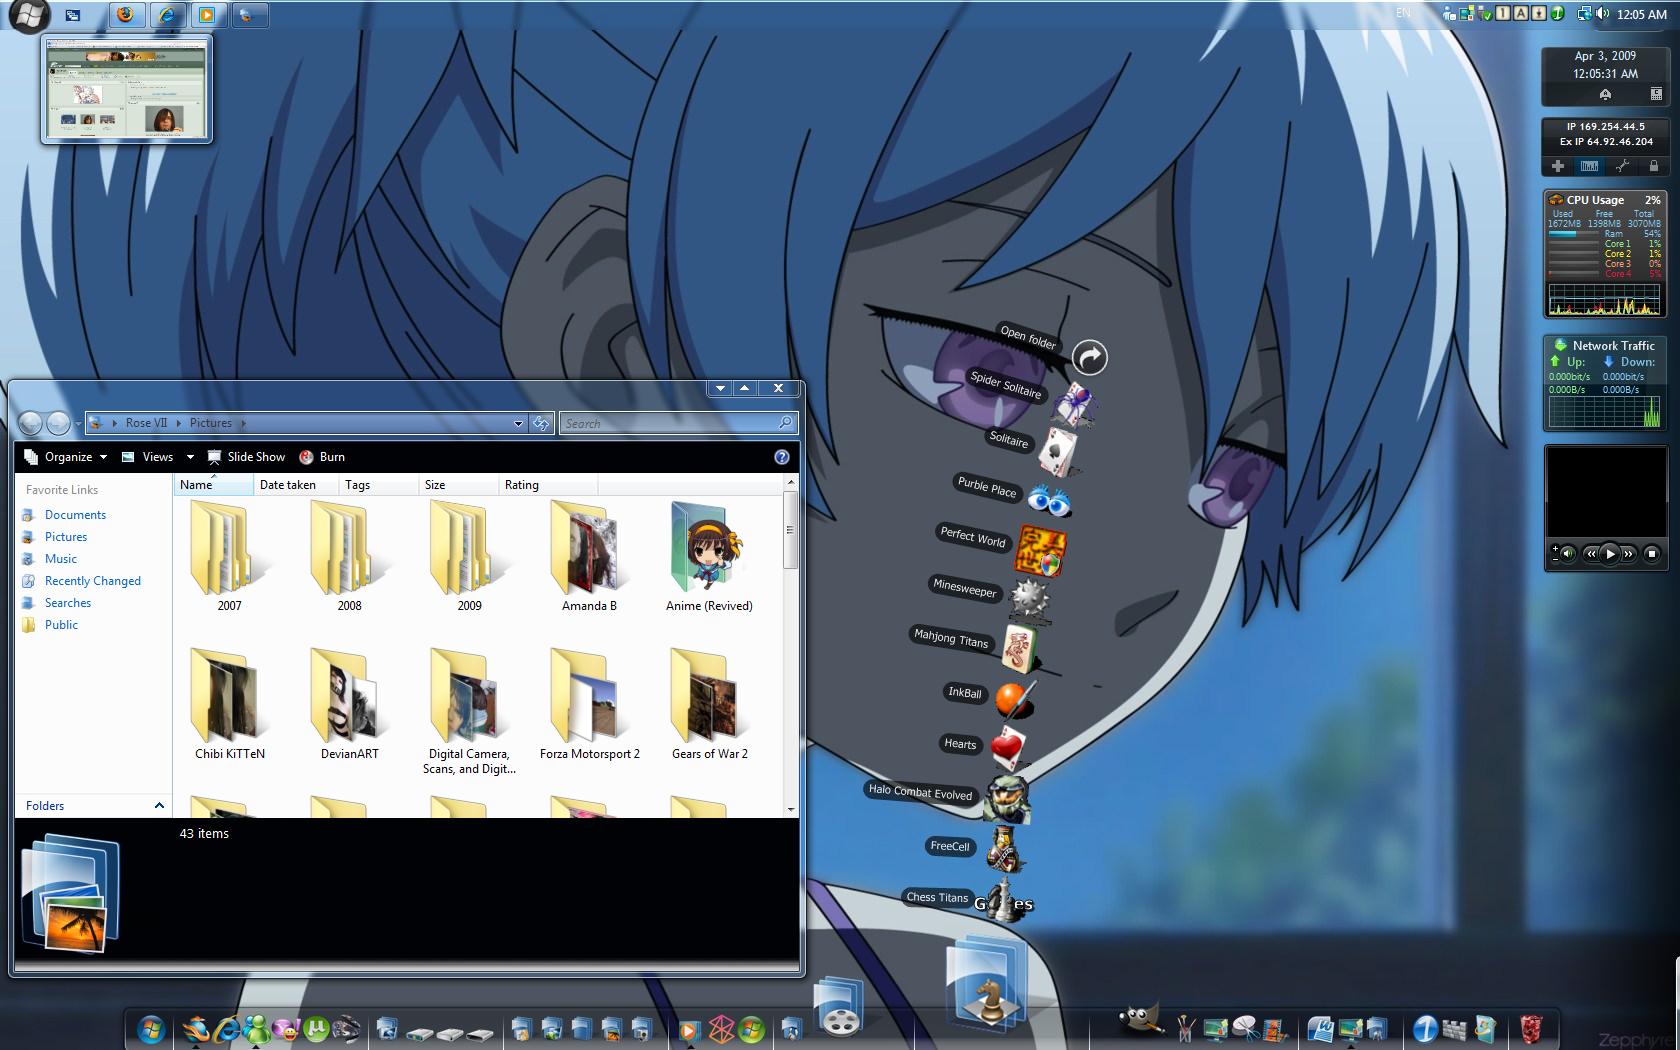The image size is (1680, 1050).
Task: Open the red Recycle Bin dock icon
Action: [x=1530, y=1028]
